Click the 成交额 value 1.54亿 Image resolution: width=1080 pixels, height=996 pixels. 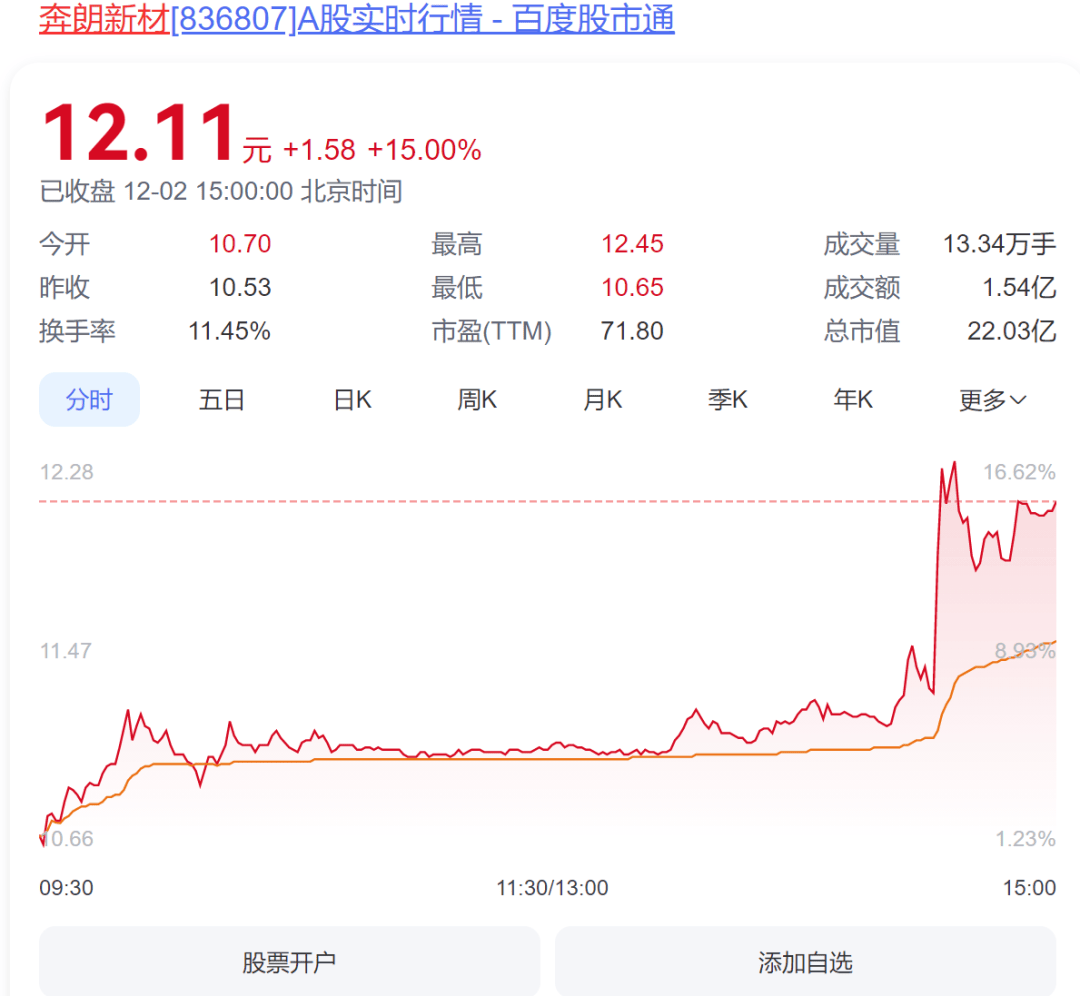click(1019, 287)
